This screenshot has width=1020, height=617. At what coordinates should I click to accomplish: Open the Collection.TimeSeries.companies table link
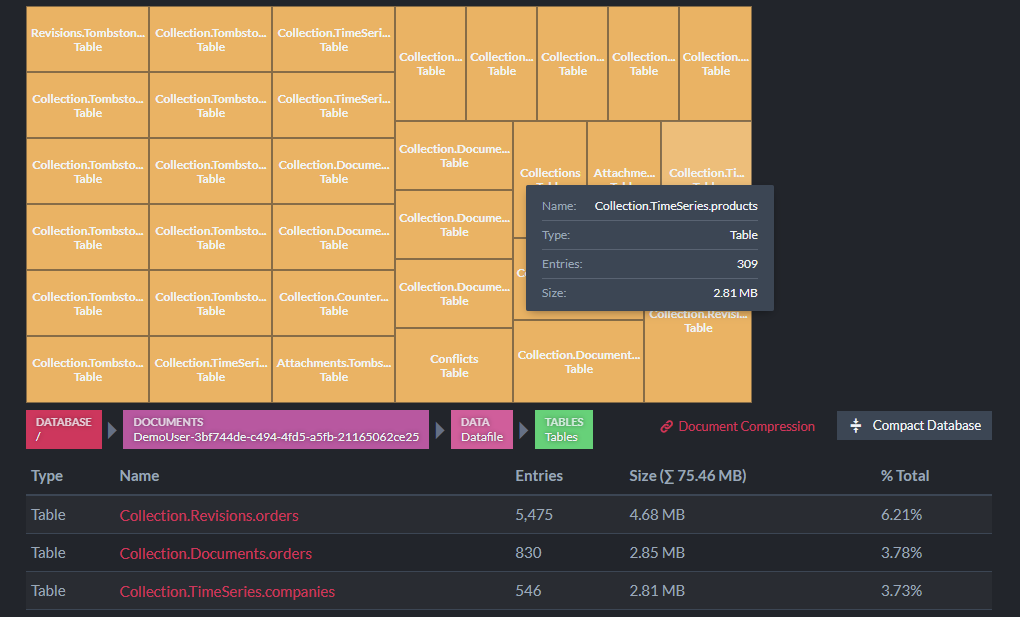[227, 592]
